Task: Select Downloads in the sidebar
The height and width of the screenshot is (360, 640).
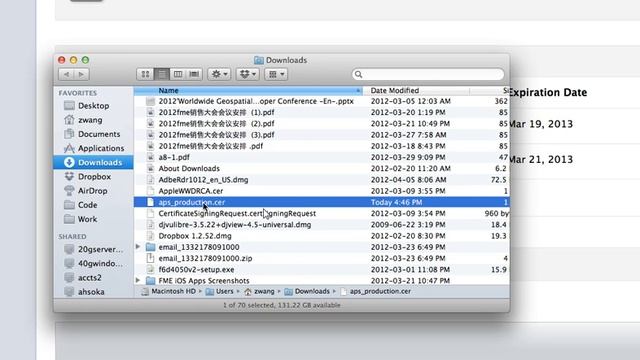Action: (x=93, y=162)
